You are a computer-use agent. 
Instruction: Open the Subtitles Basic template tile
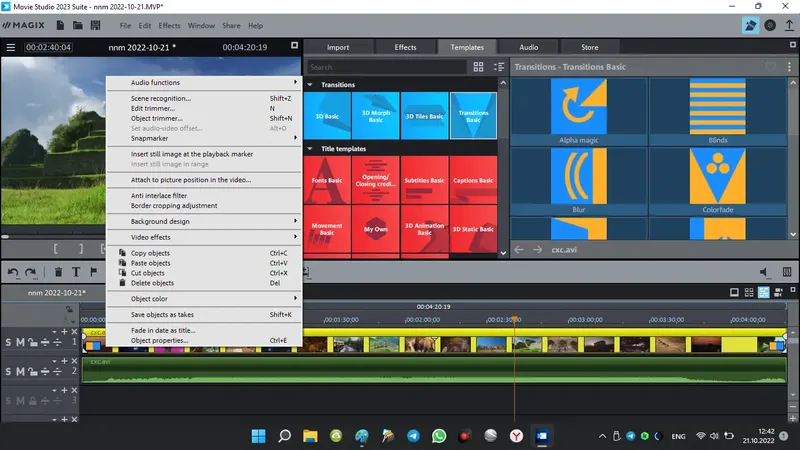[424, 180]
